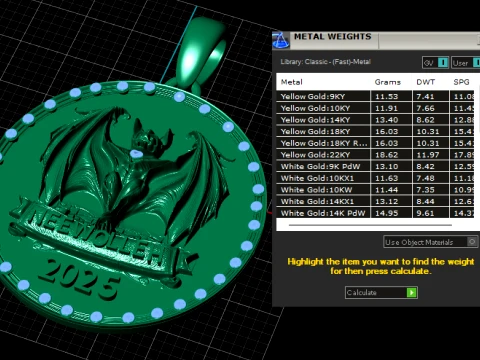Select the White Gold:10KW row
Viewport: 480px width, 360px height.
(375, 190)
